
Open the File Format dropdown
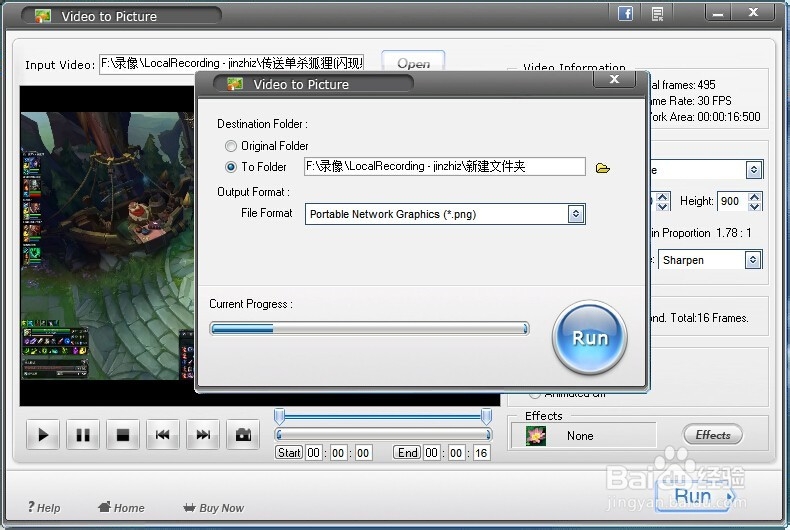[575, 214]
